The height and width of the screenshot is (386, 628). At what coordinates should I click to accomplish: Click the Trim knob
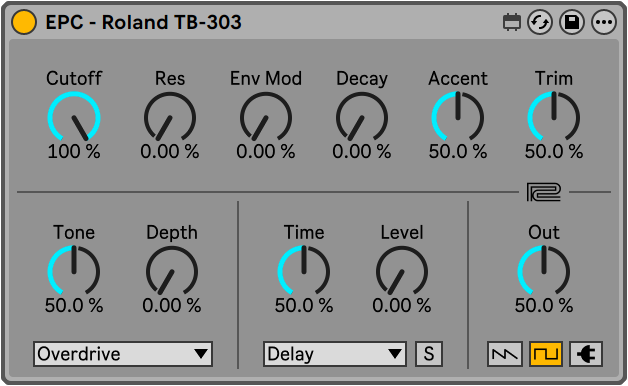554,117
